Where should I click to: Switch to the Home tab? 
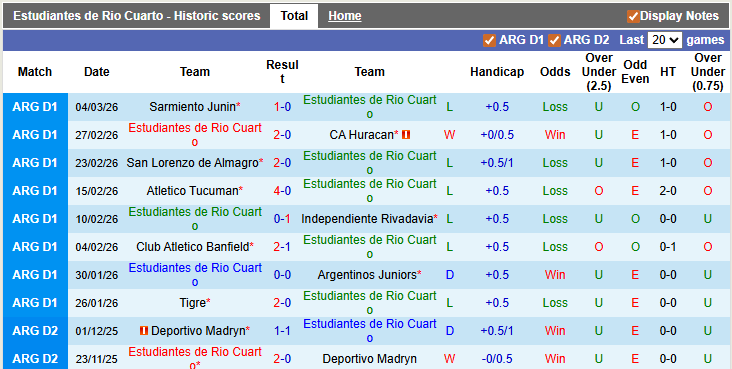[345, 16]
